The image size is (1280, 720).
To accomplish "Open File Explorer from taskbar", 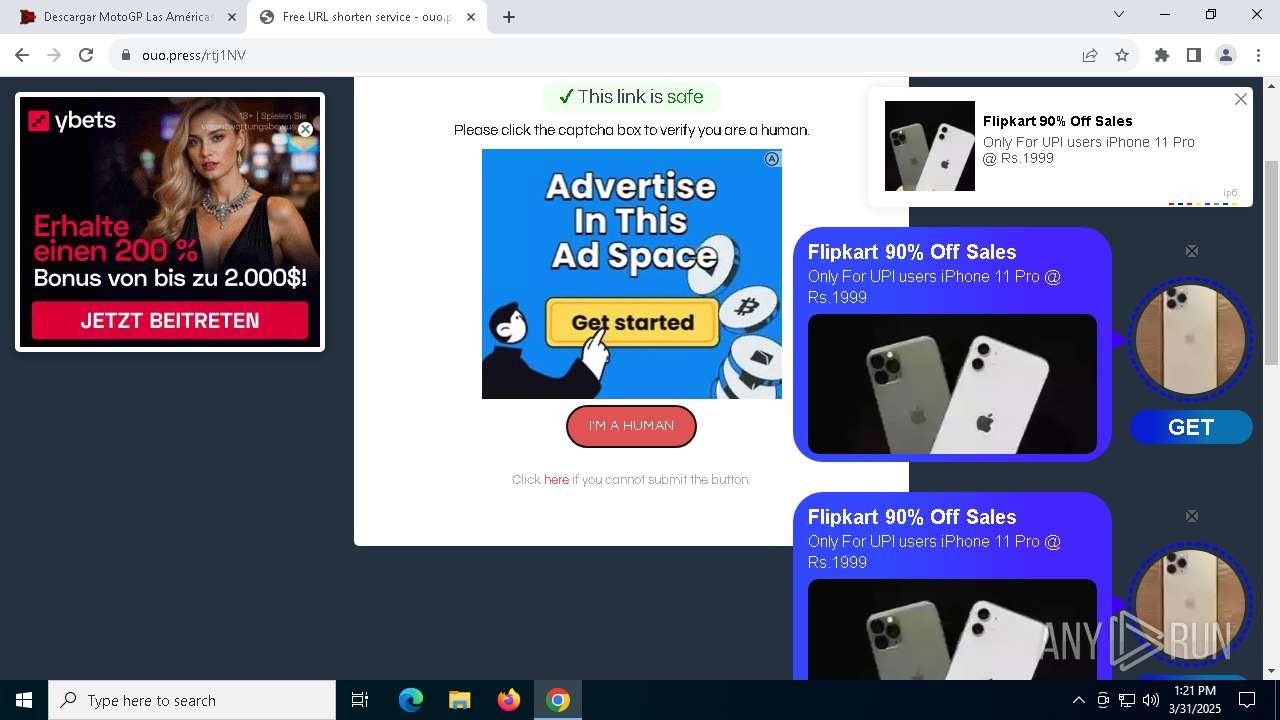I will click(x=460, y=700).
